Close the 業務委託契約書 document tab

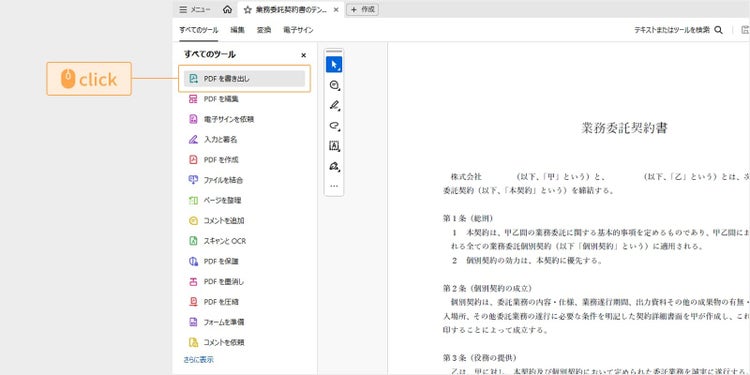(x=336, y=10)
